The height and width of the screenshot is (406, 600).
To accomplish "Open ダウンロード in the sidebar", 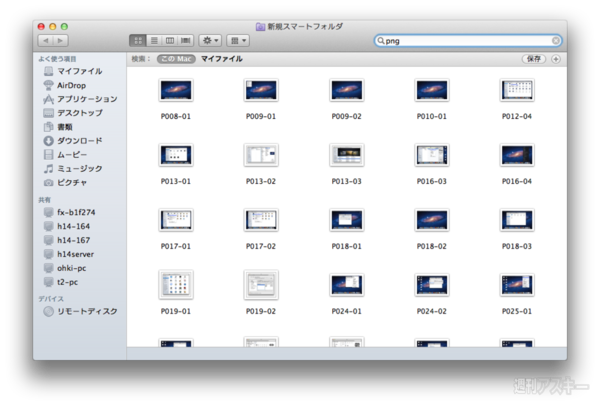I will [x=73, y=141].
